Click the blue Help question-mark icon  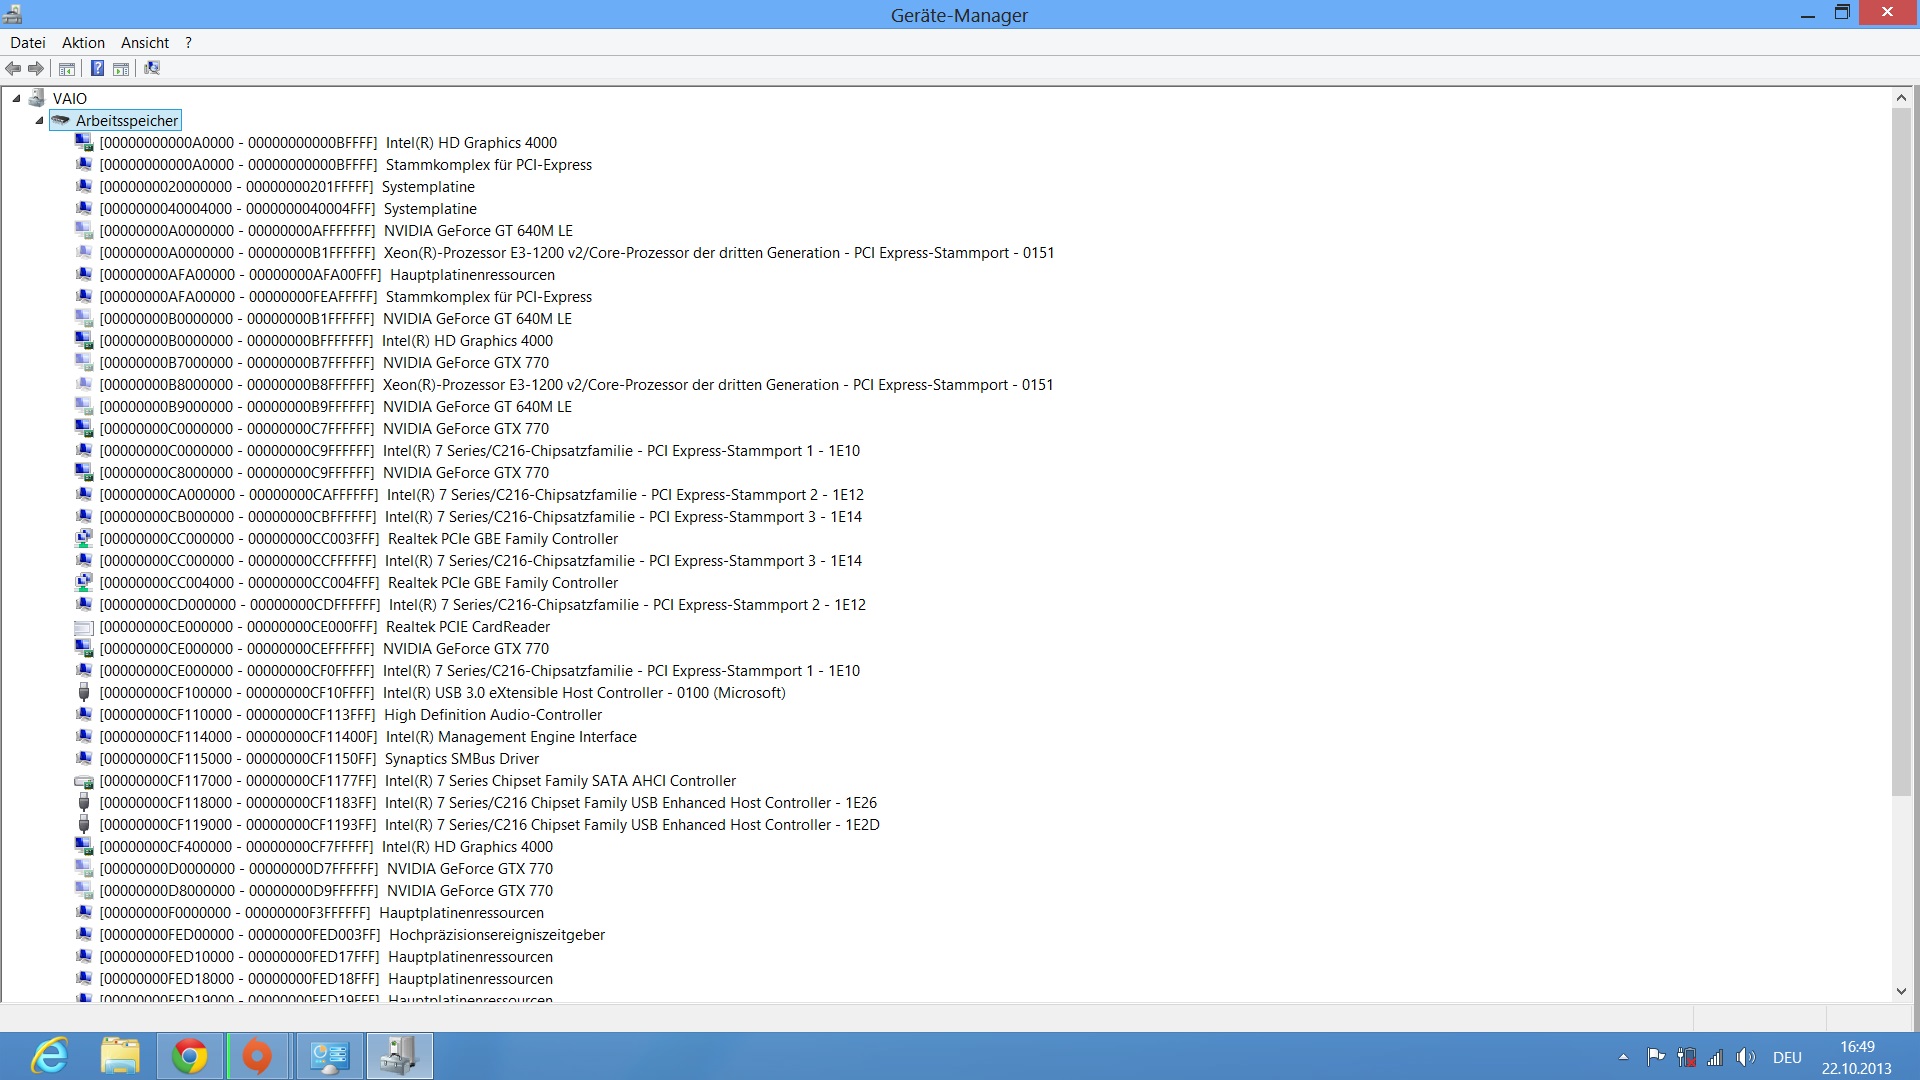tap(97, 68)
